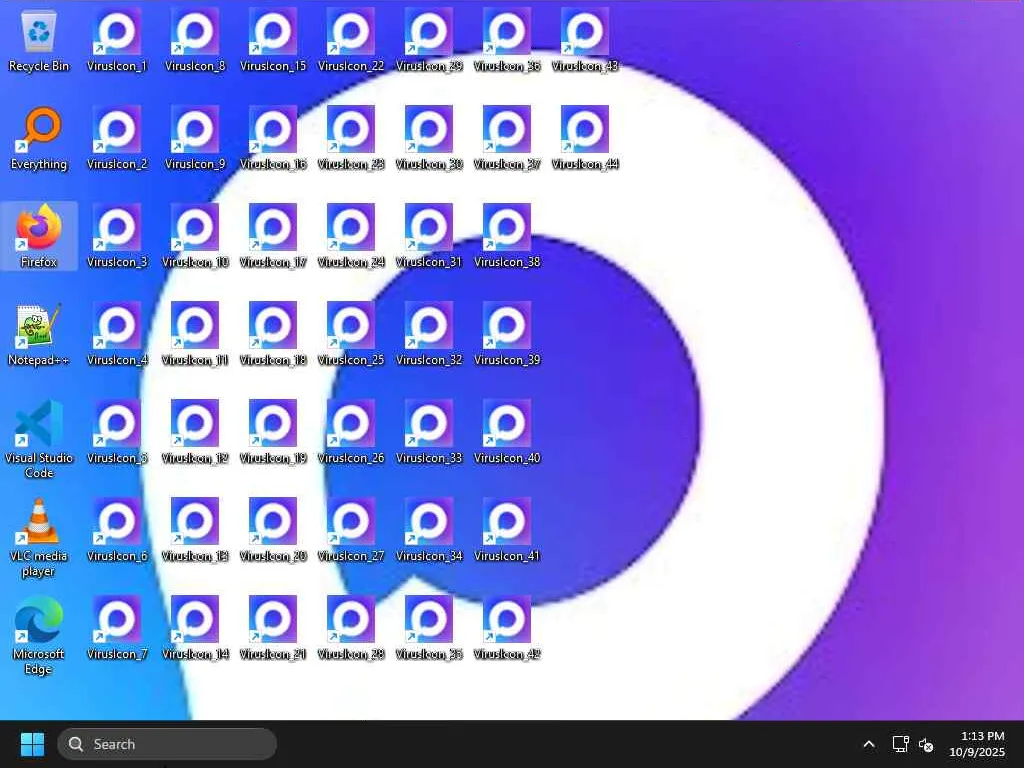The width and height of the screenshot is (1024, 768).
Task: Select the VirusIcon_10 shortcut
Action: point(195,236)
